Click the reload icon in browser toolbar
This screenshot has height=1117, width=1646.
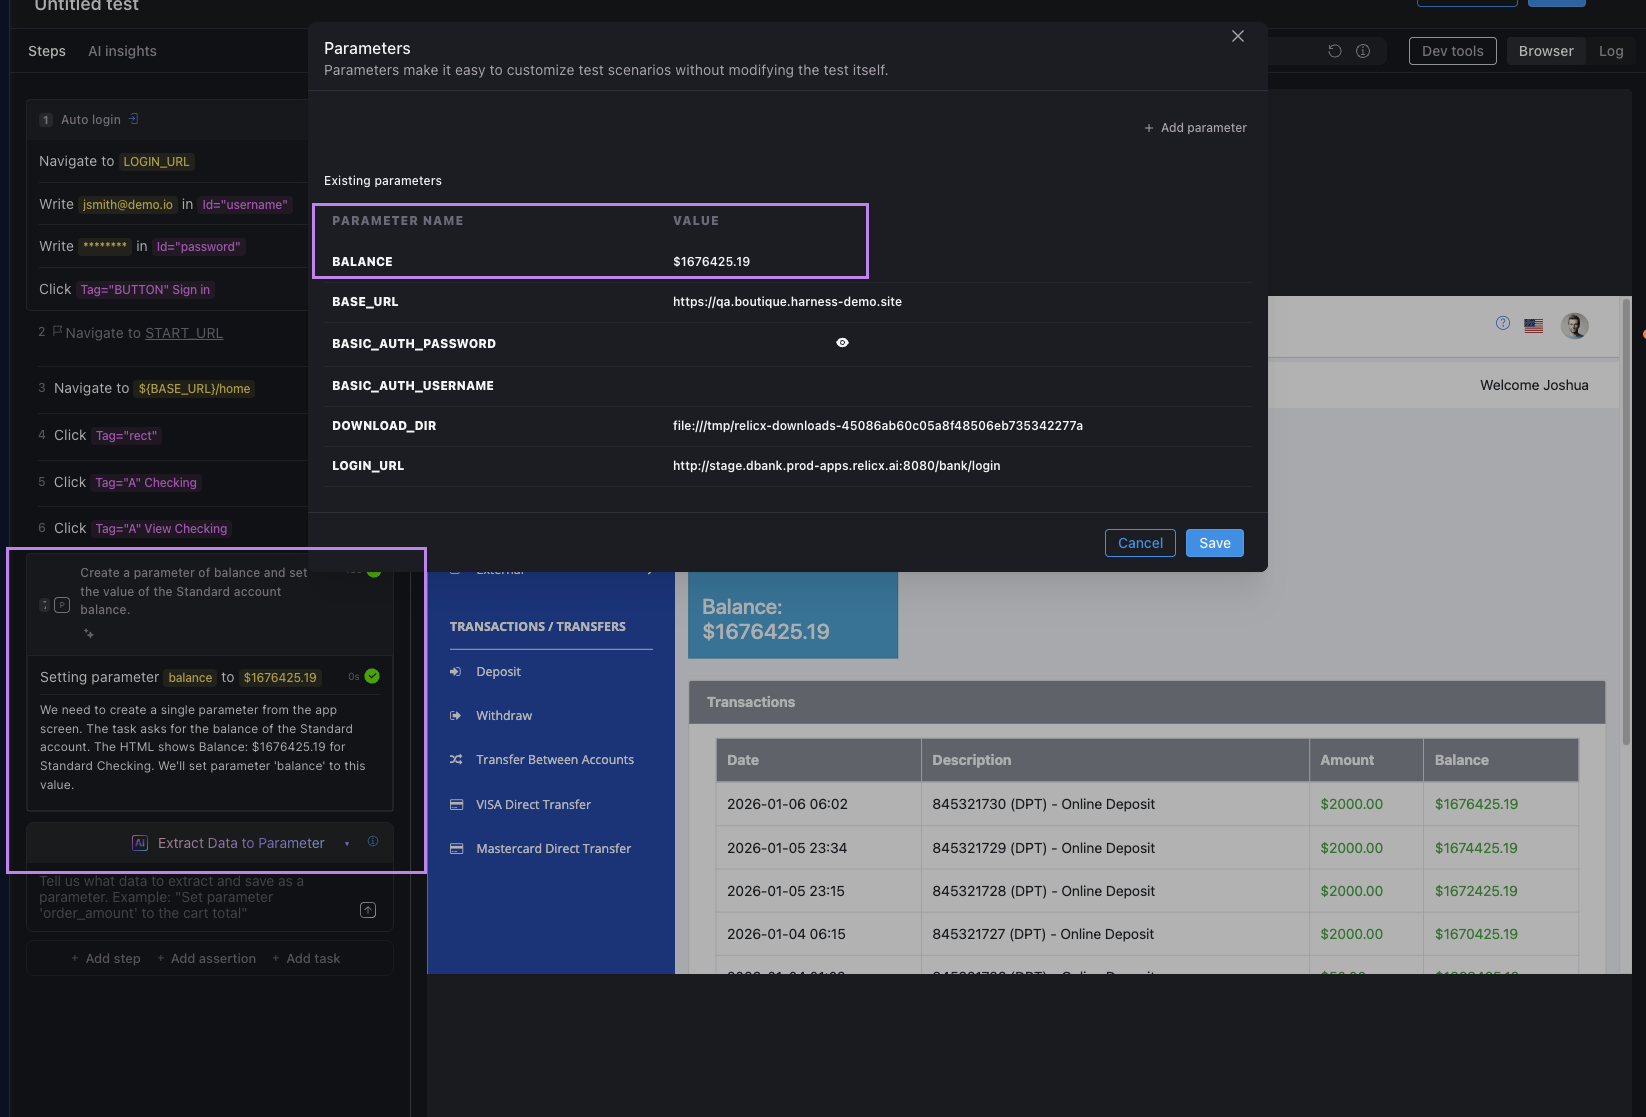1334,51
